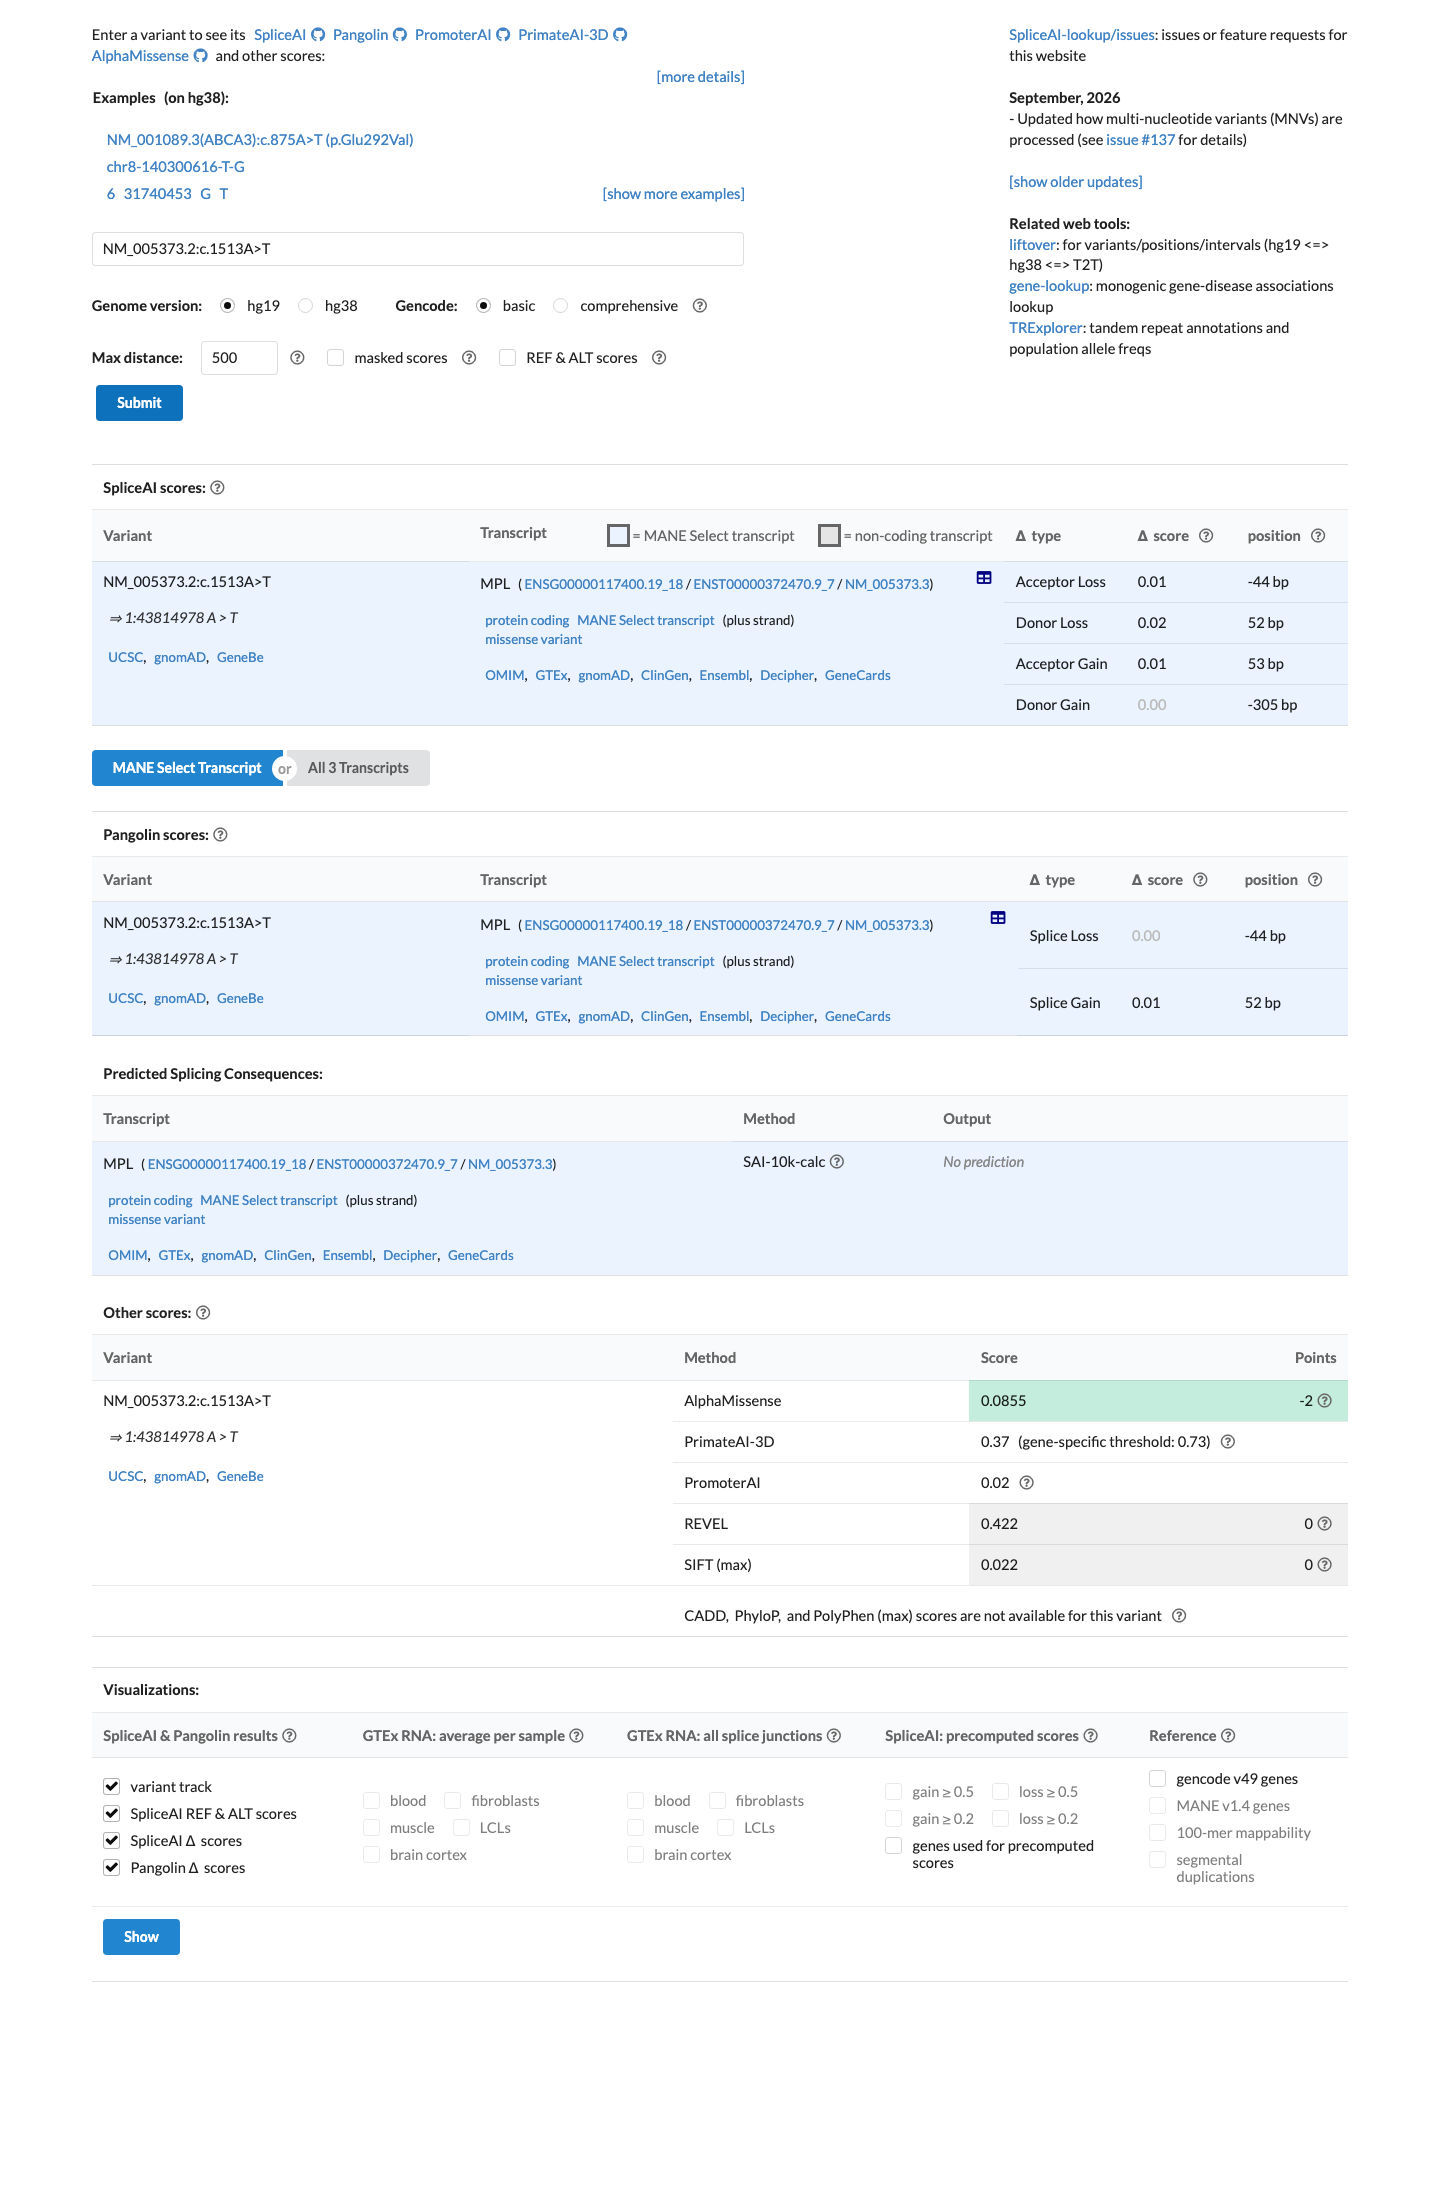Show SAI-10k-calc method help

tap(837, 1162)
